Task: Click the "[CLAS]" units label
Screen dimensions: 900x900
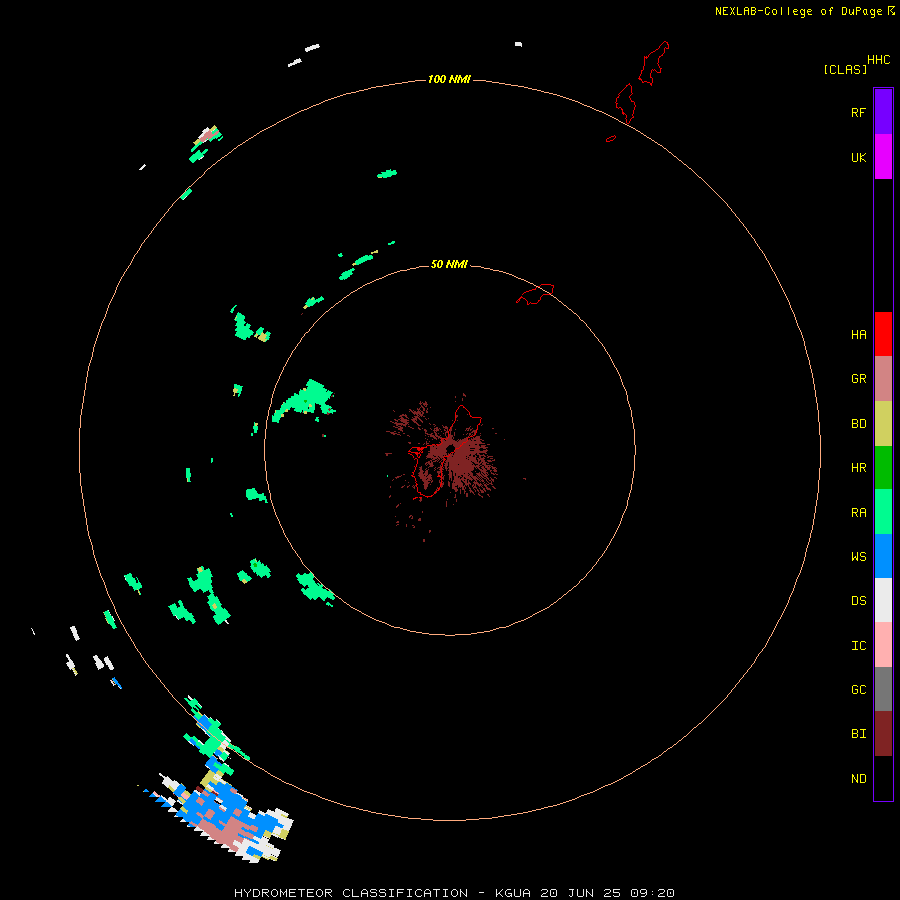Action: coord(845,69)
